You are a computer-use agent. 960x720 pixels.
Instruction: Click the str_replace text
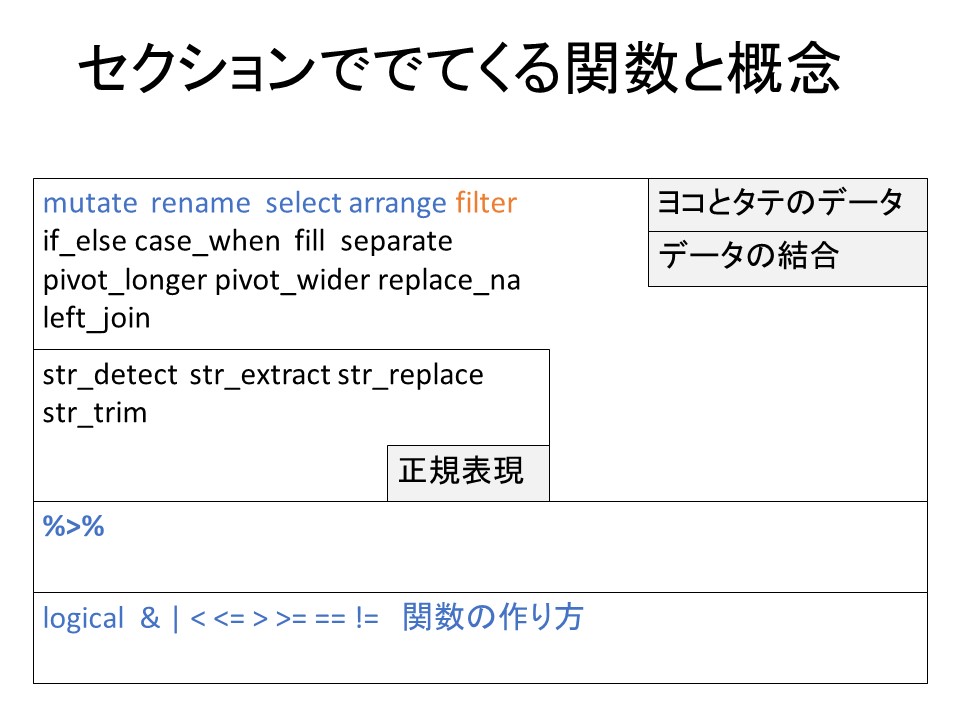[410, 375]
